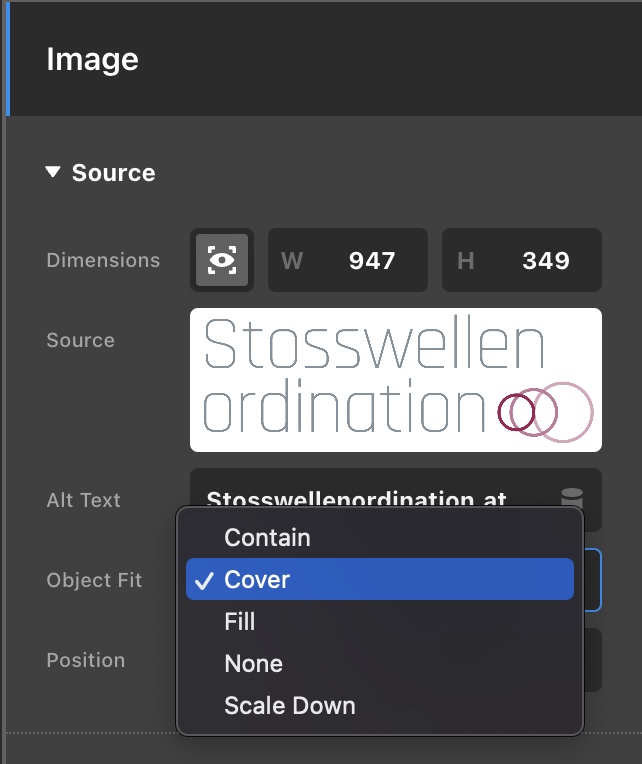The image size is (642, 764).
Task: Focus the Alt Text input field
Action: tap(380, 499)
